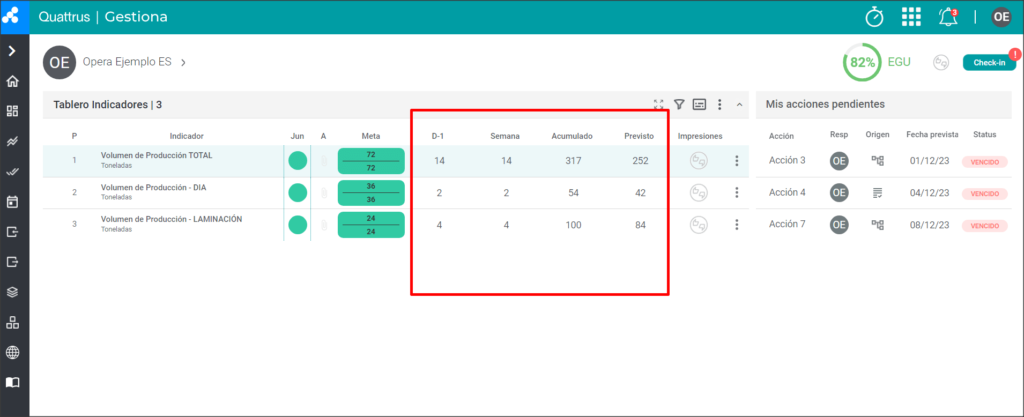Open the org hierarchy sidebar icon
This screenshot has height=417, width=1024.
(x=12, y=322)
